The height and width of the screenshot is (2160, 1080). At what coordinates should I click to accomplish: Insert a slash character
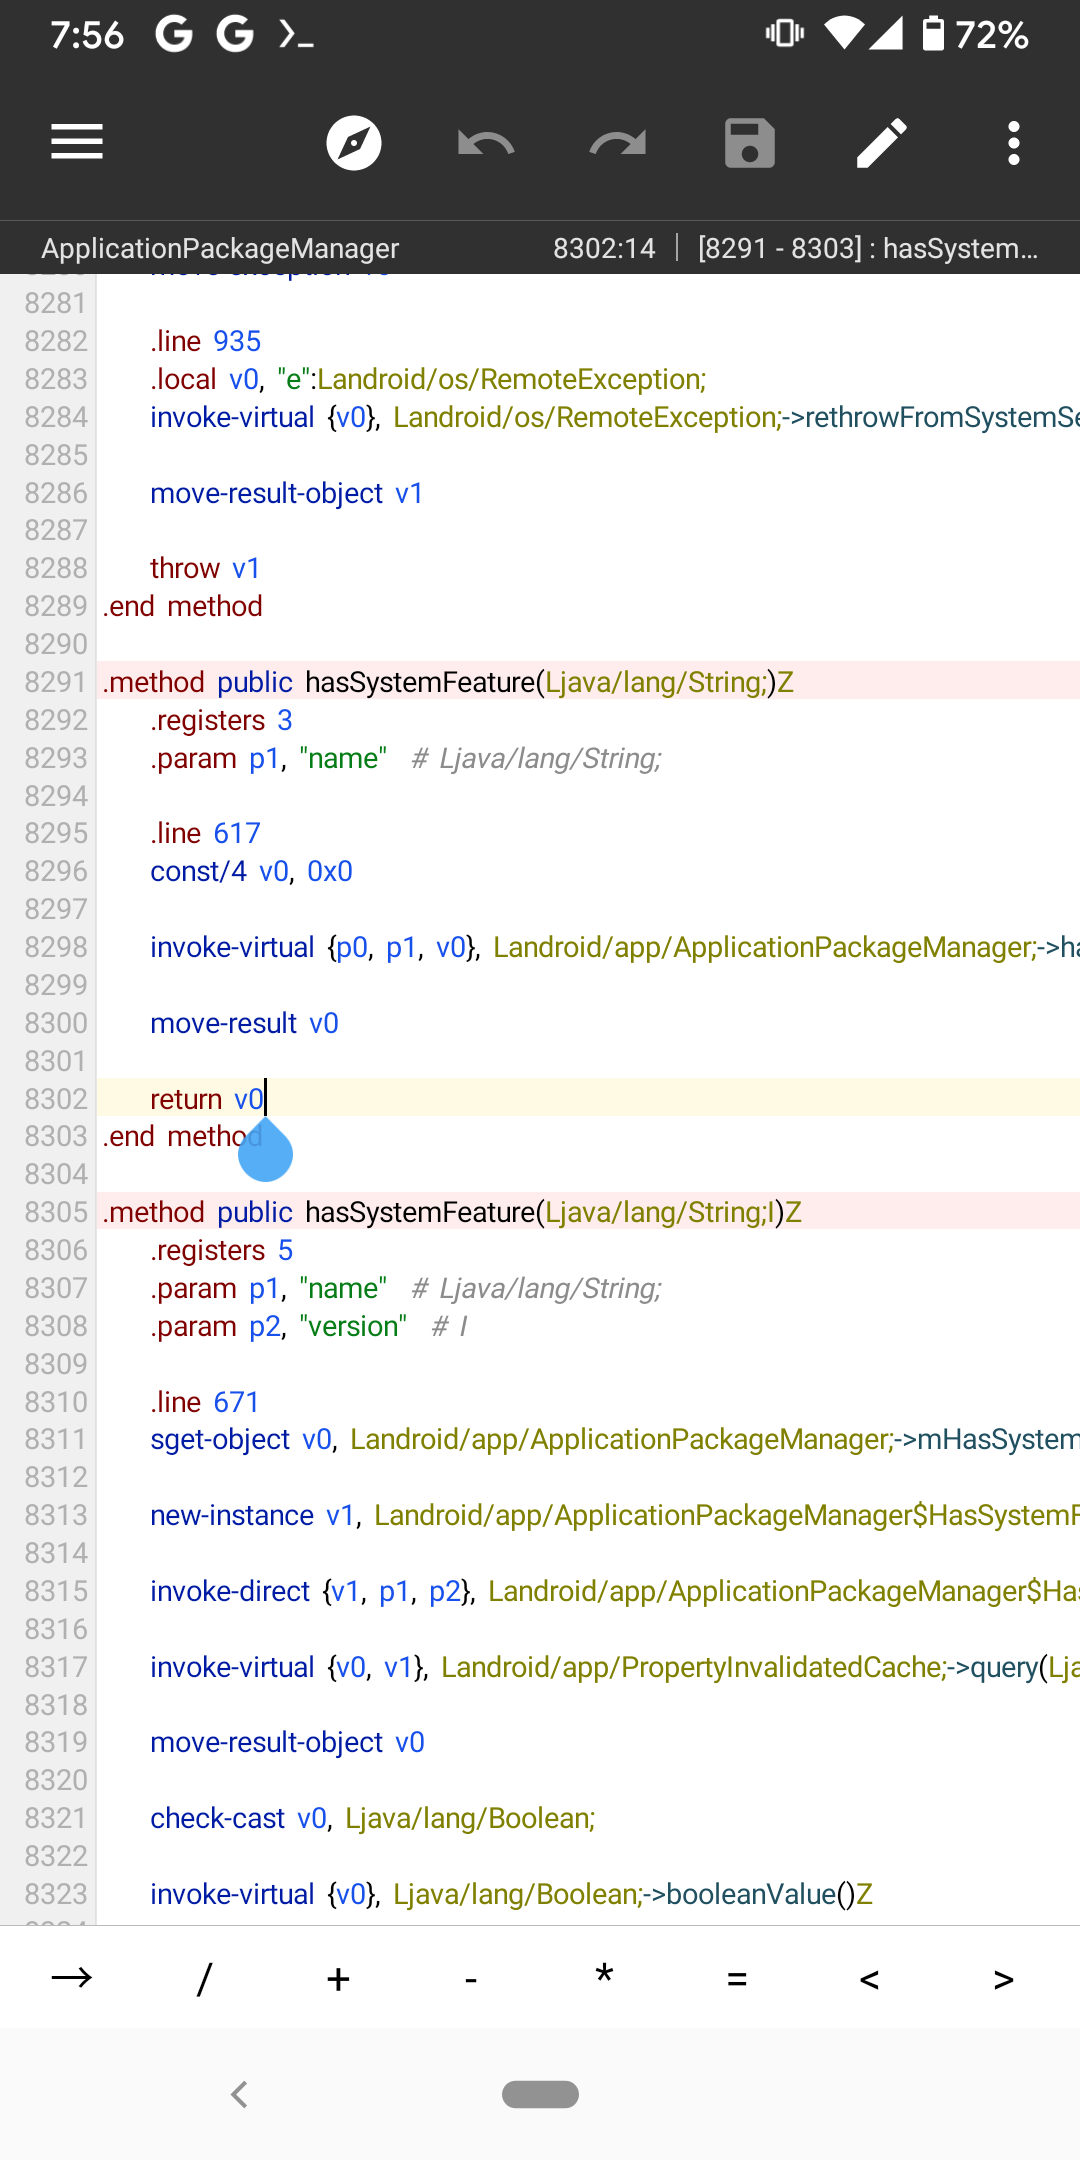[x=205, y=1978]
